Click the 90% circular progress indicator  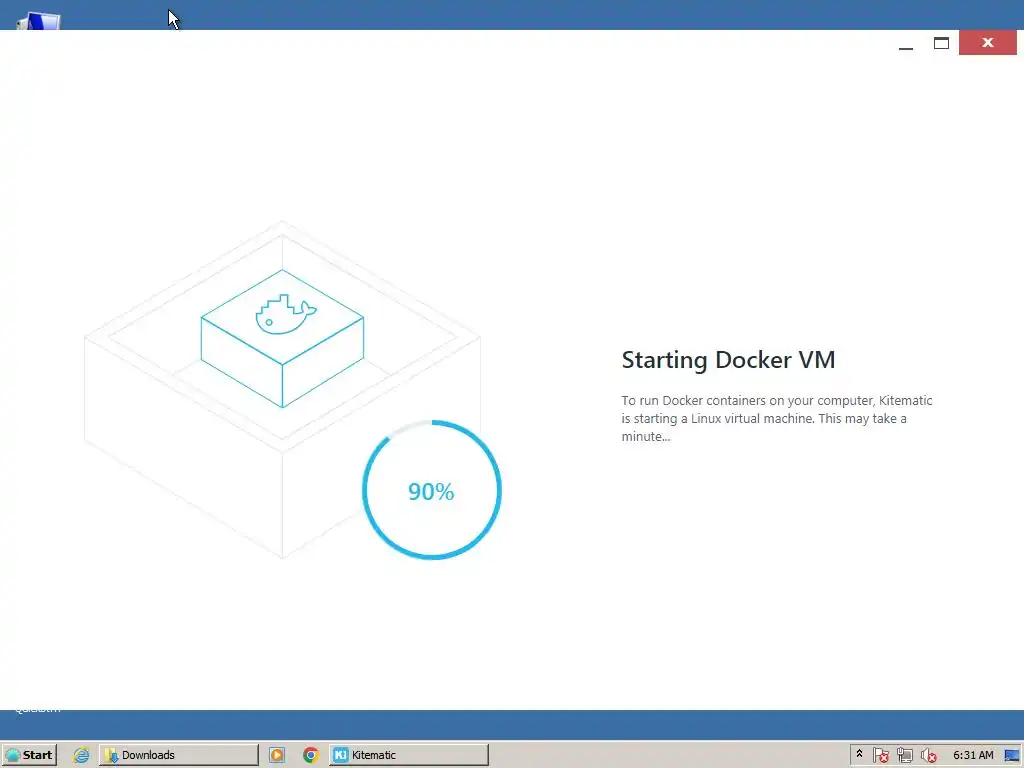(432, 490)
